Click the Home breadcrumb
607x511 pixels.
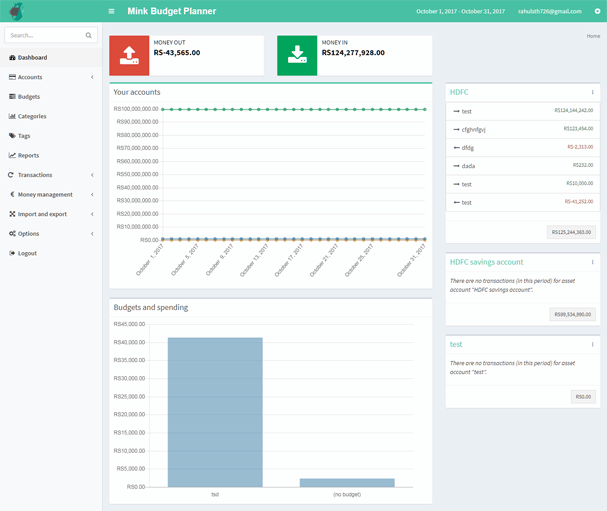click(593, 36)
